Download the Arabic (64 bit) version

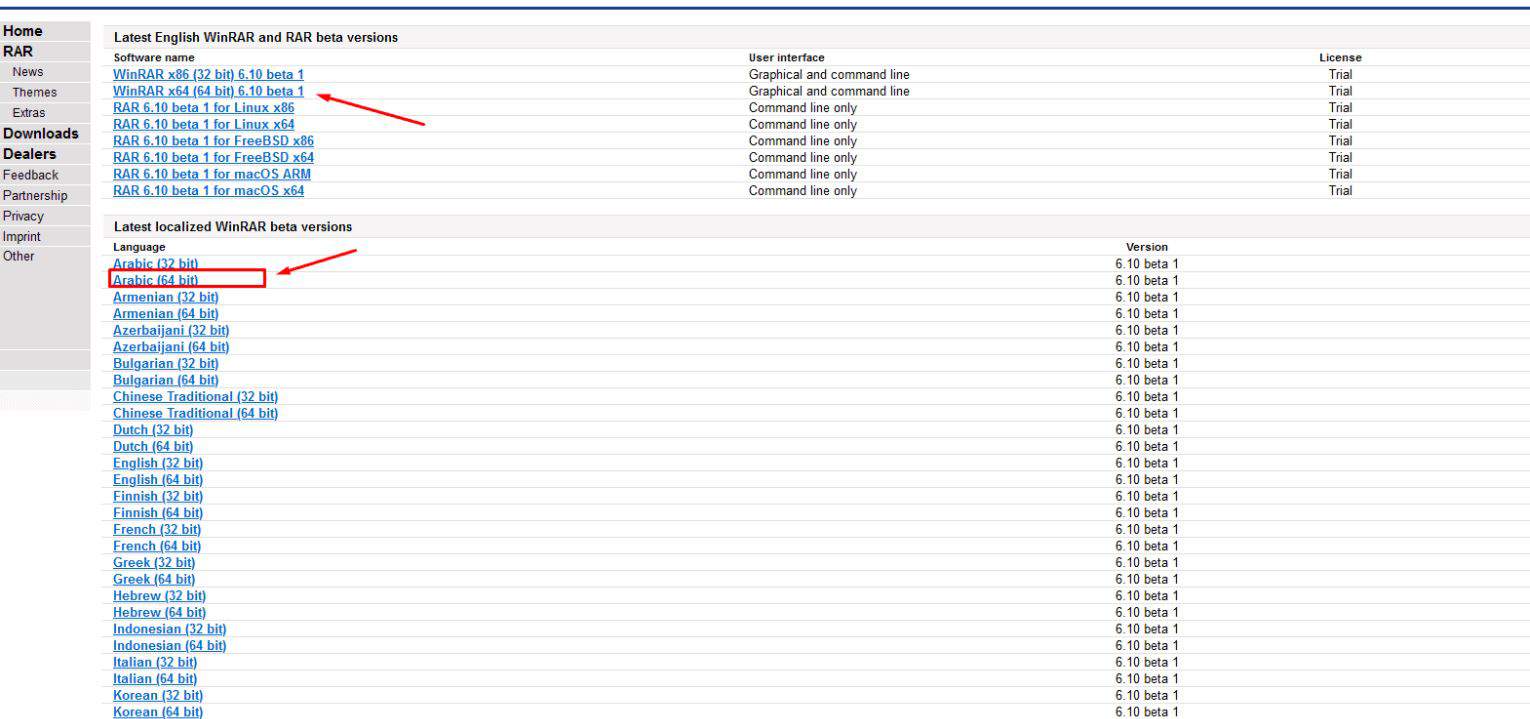pos(156,280)
